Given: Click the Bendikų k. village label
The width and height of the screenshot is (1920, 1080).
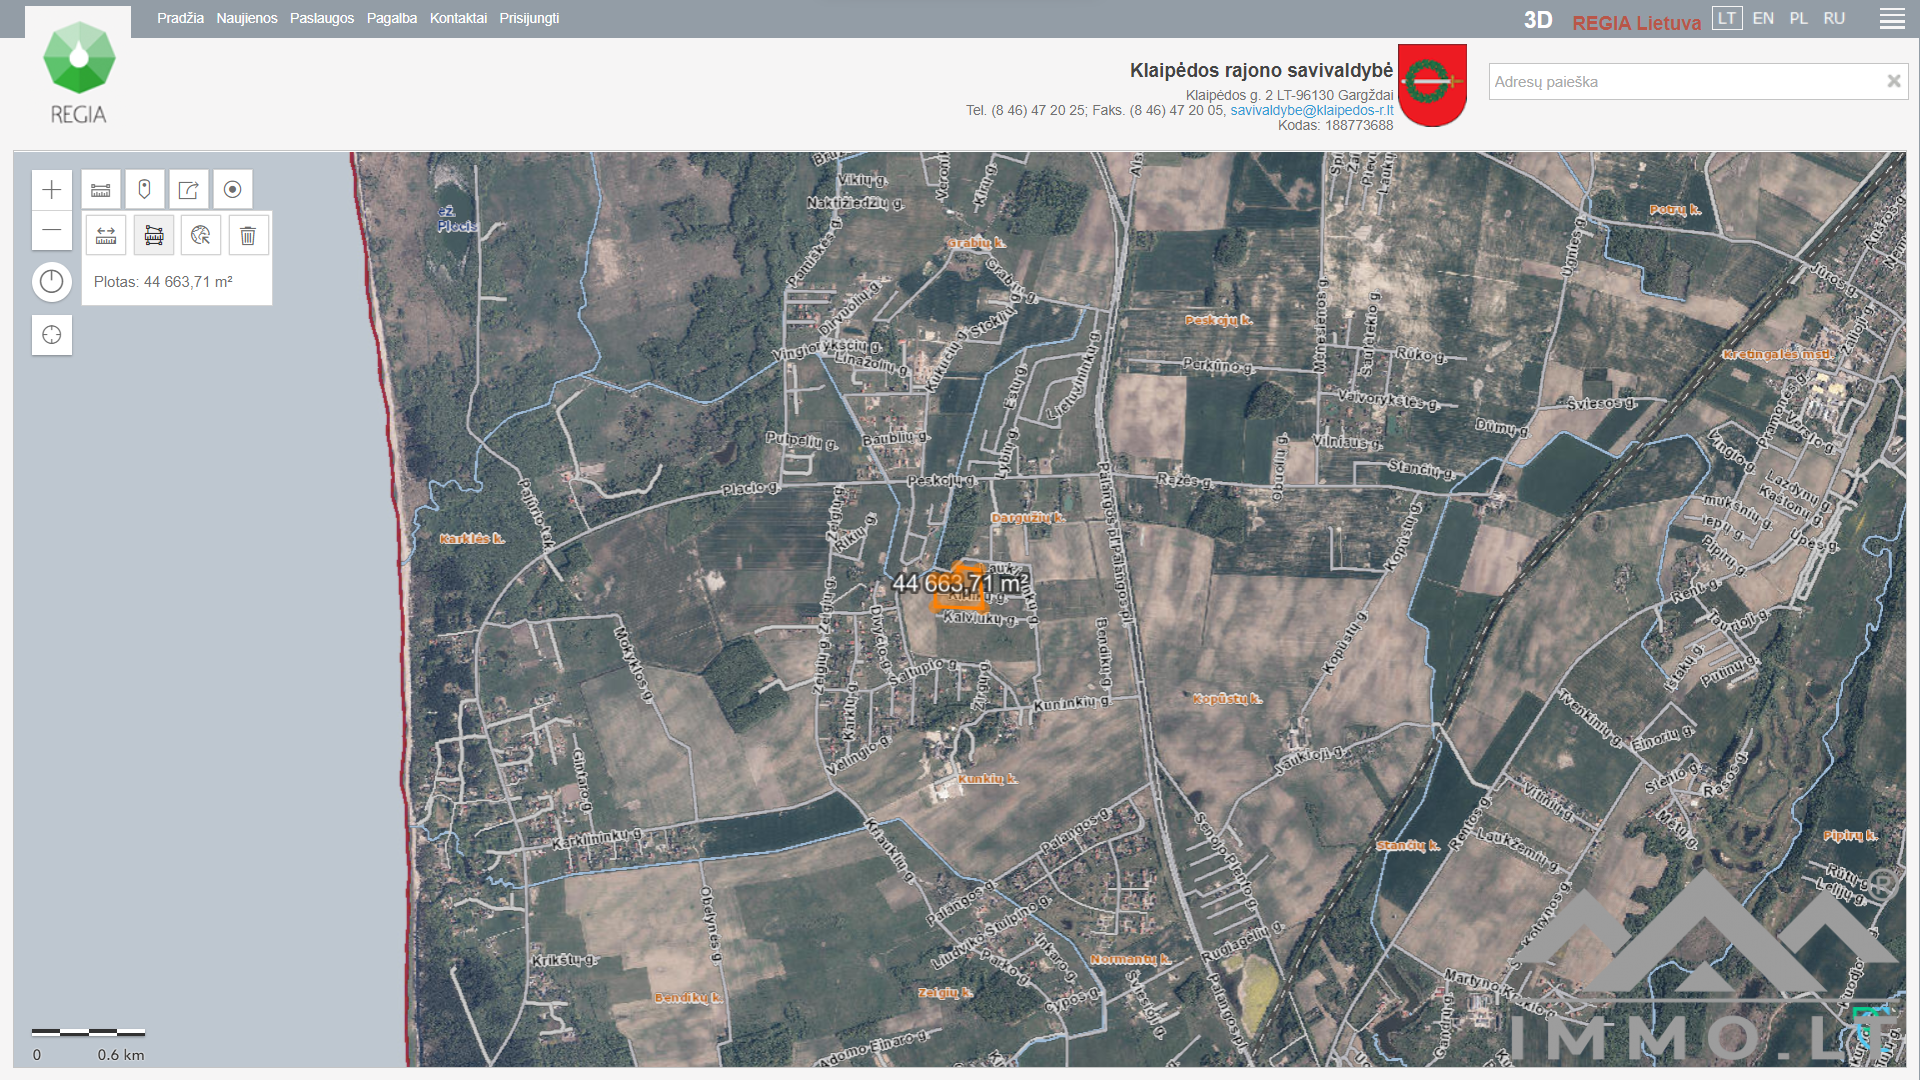Looking at the screenshot, I should click(689, 998).
